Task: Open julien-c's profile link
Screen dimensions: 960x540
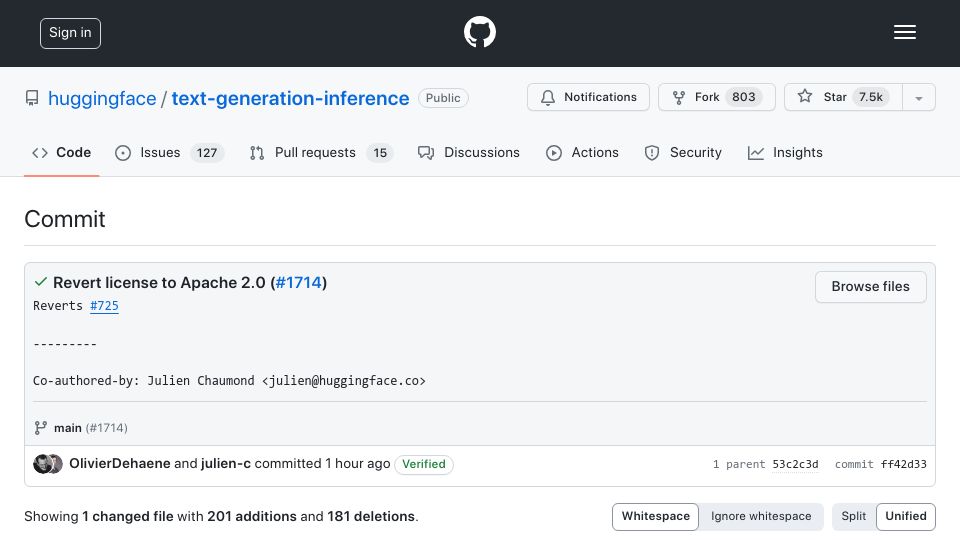Action: (225, 463)
